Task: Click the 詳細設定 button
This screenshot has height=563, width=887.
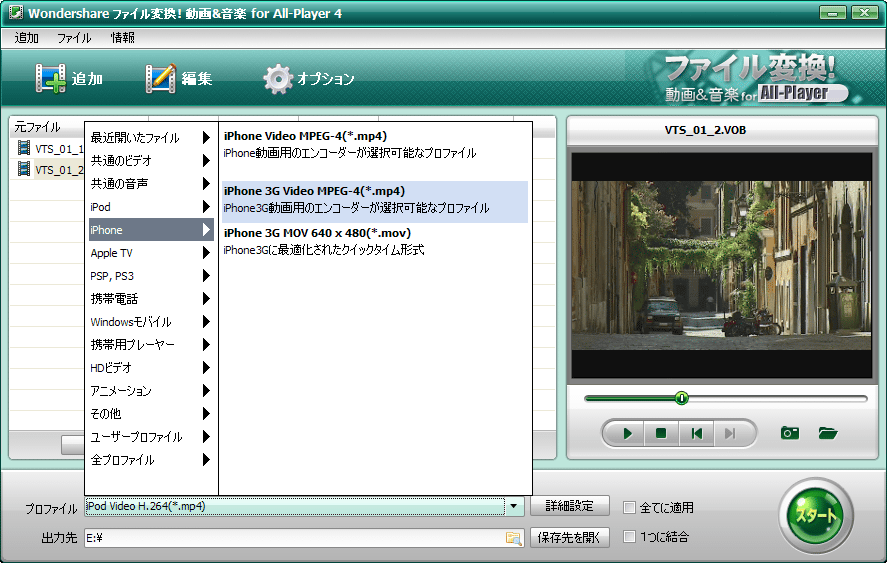Action: [x=570, y=506]
